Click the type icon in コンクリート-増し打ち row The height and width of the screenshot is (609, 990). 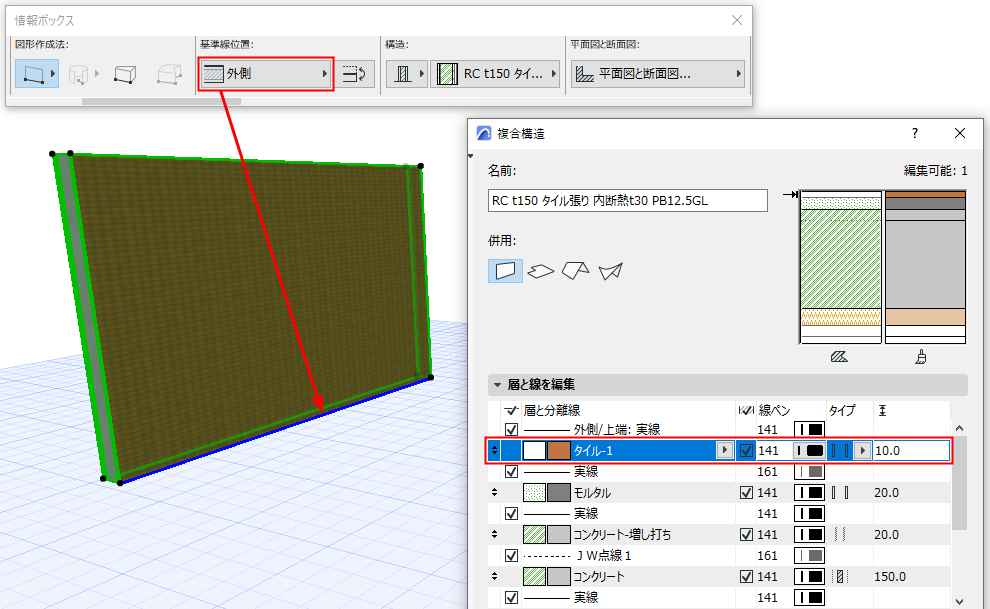coord(840,535)
